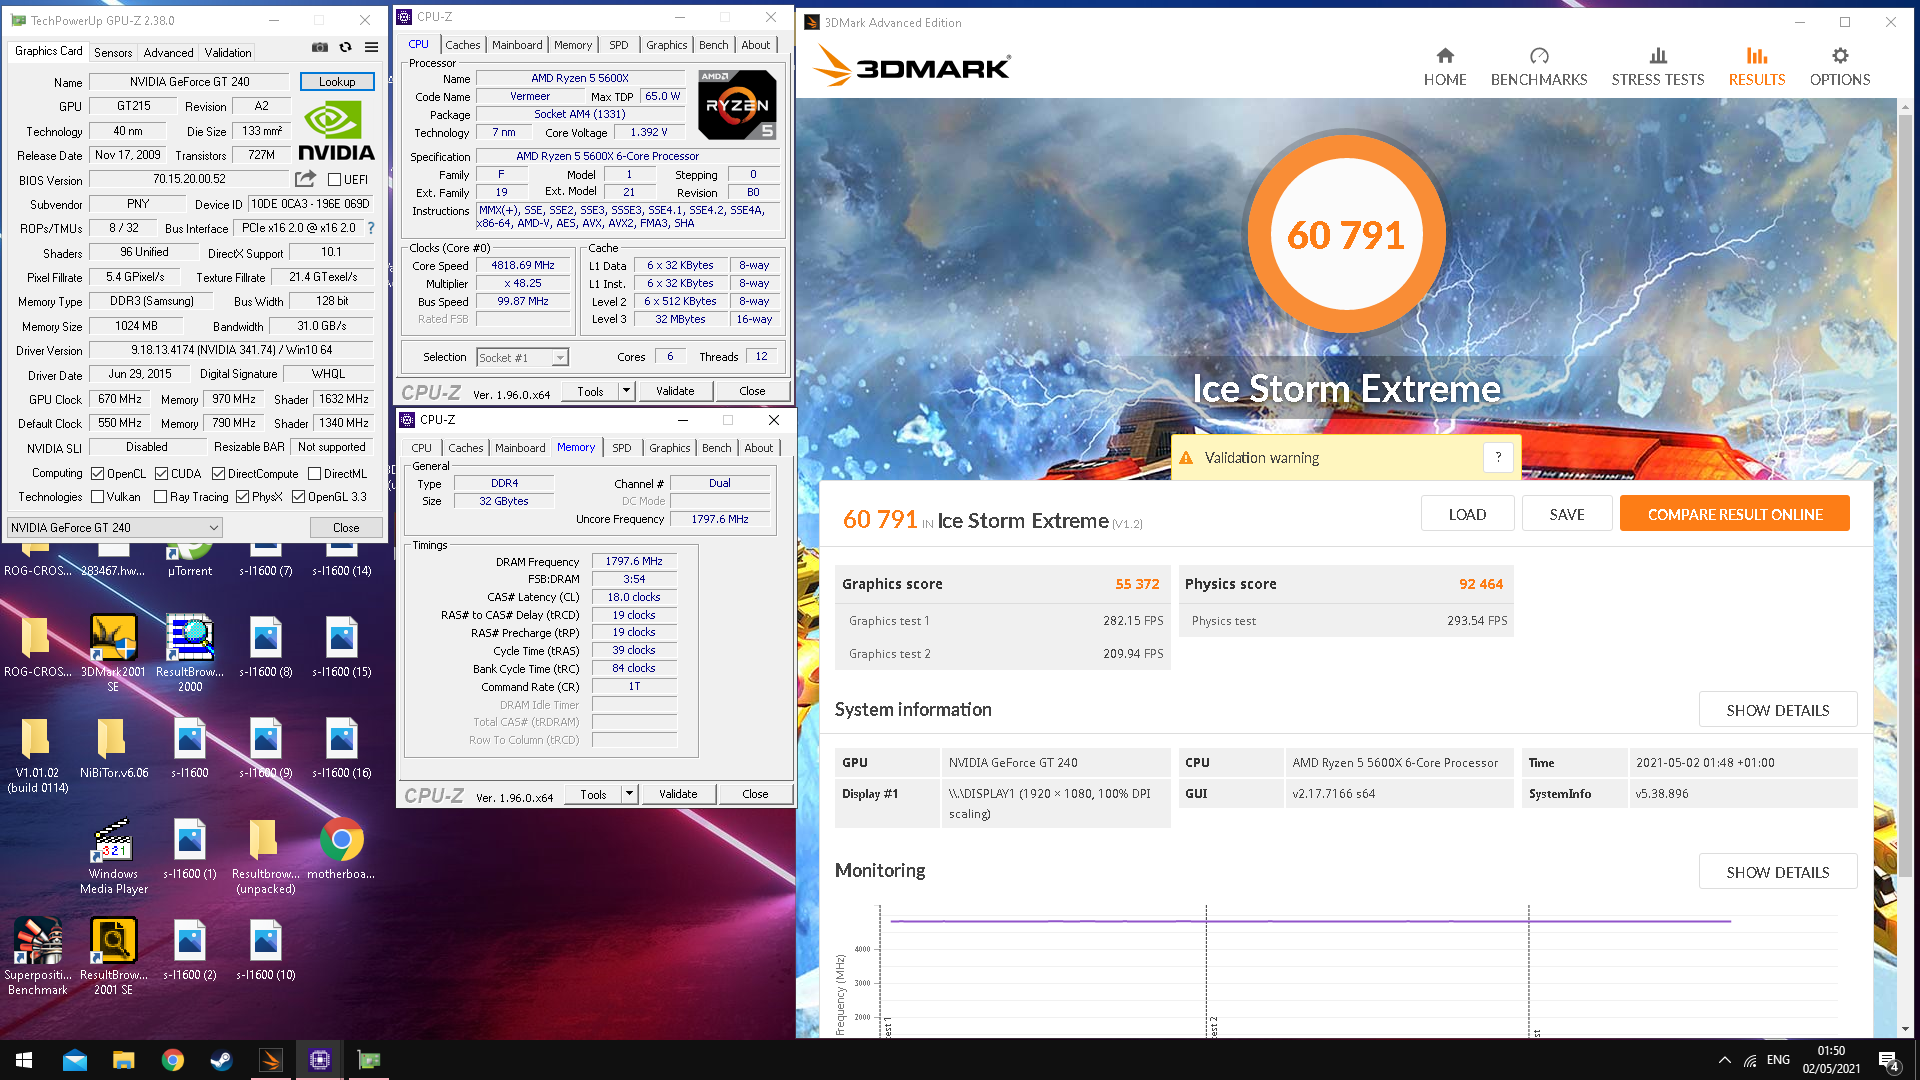1920x1080 pixels.
Task: Open Windows Start menu
Action: click(x=24, y=1060)
